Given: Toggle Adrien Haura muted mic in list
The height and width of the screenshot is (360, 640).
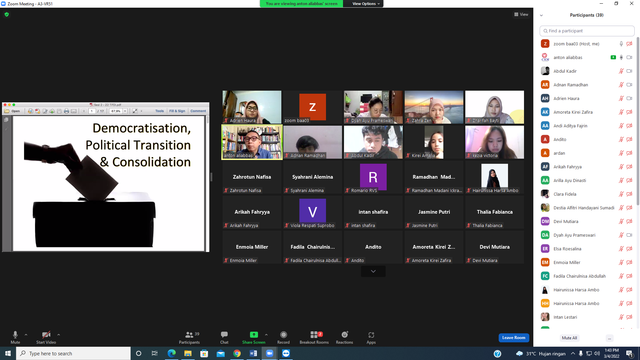Looking at the screenshot, I should pos(621,98).
